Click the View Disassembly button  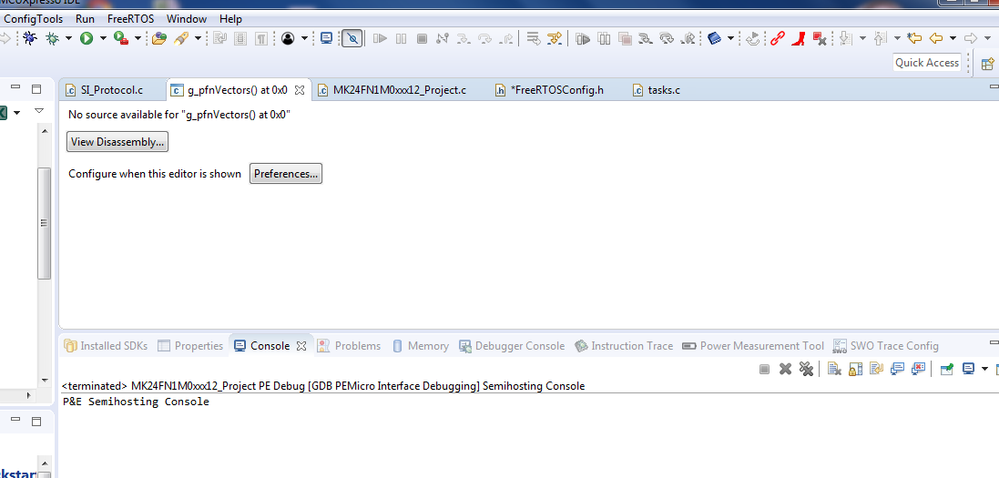(117, 142)
